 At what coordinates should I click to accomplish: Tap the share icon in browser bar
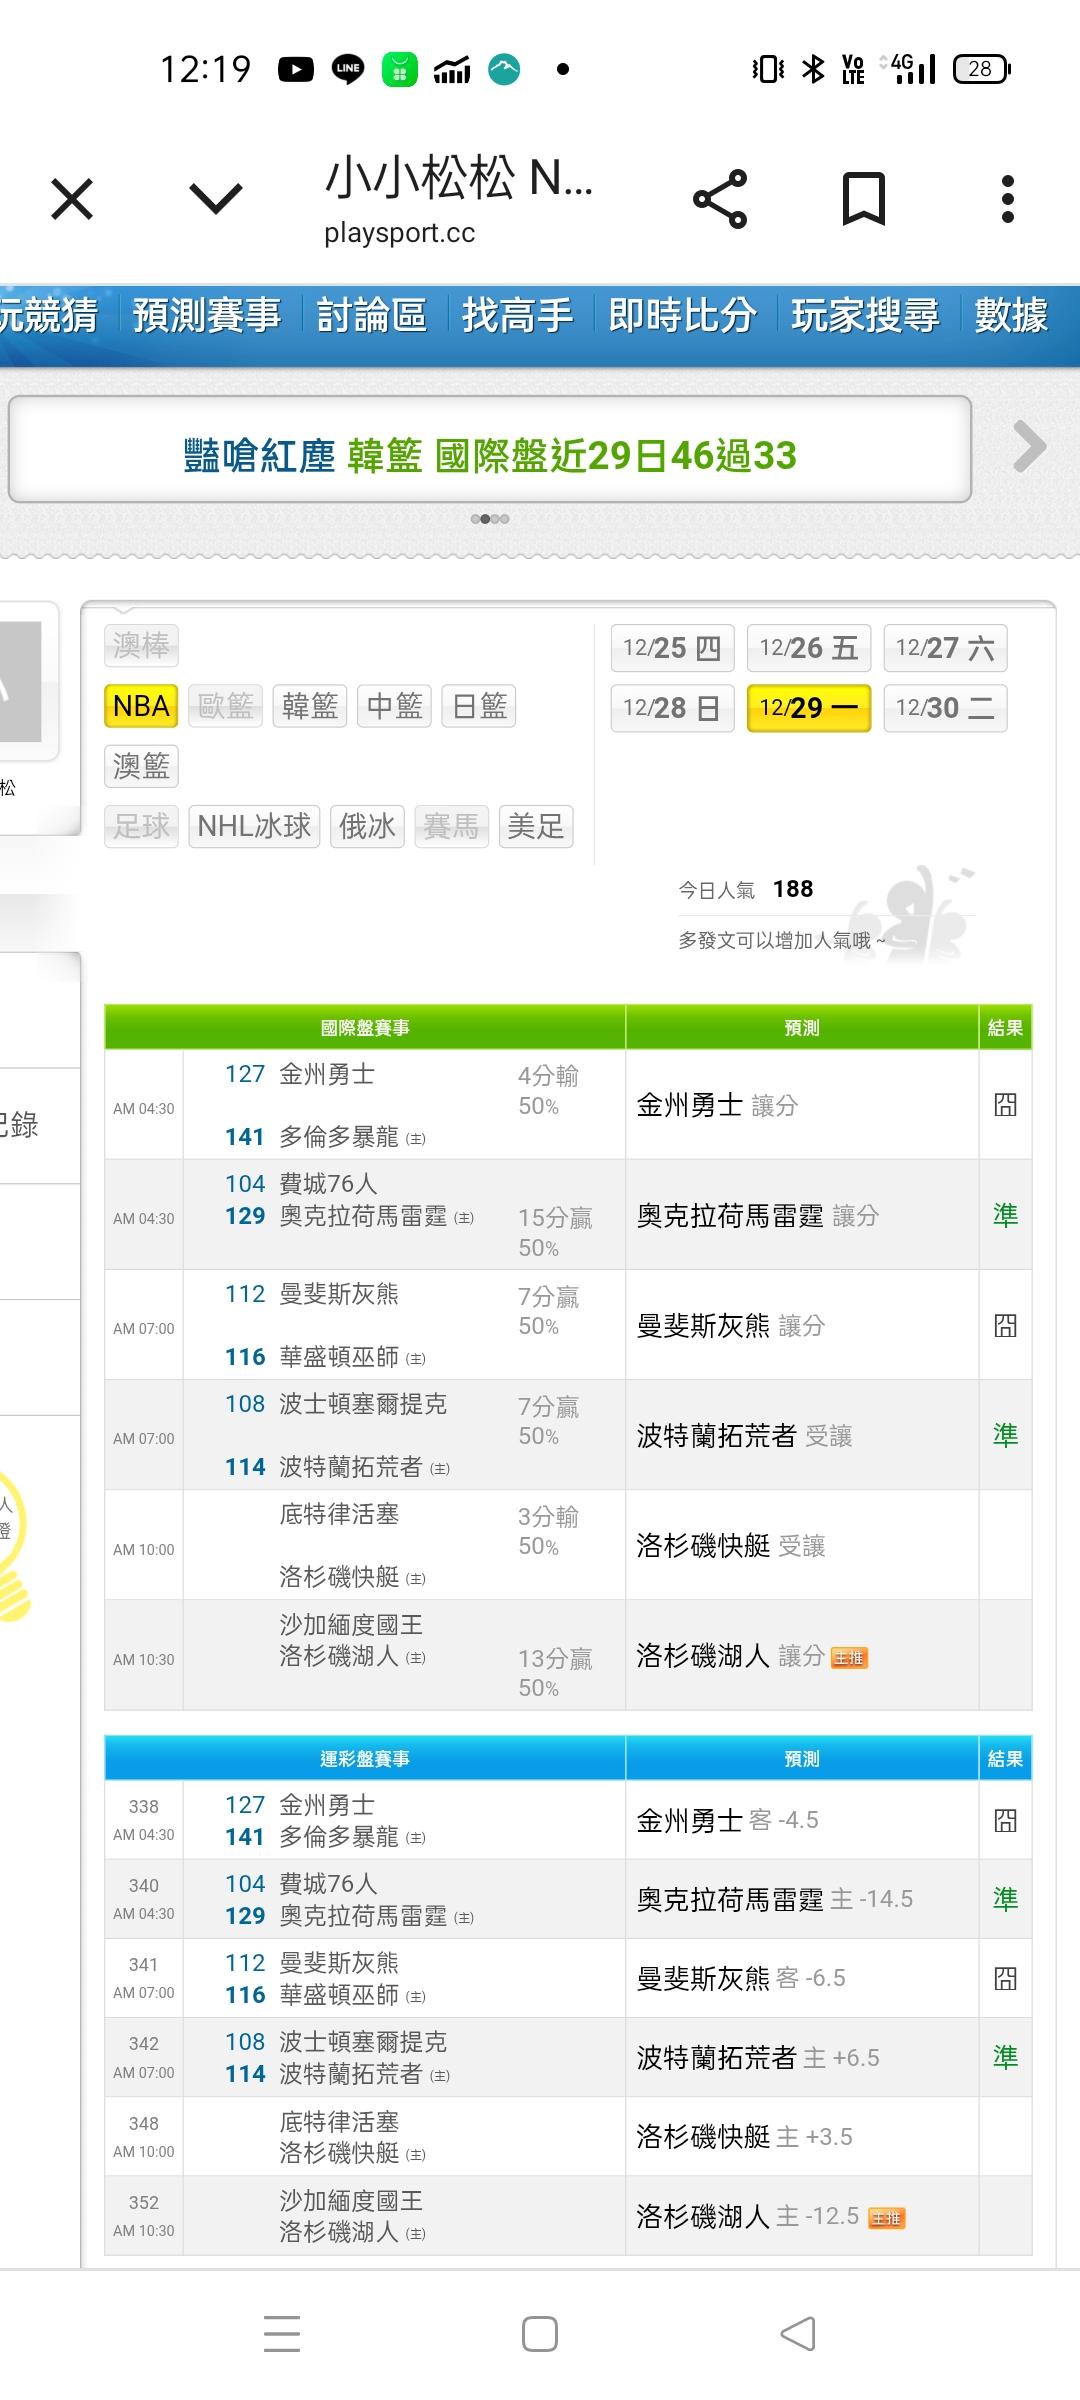pos(720,199)
